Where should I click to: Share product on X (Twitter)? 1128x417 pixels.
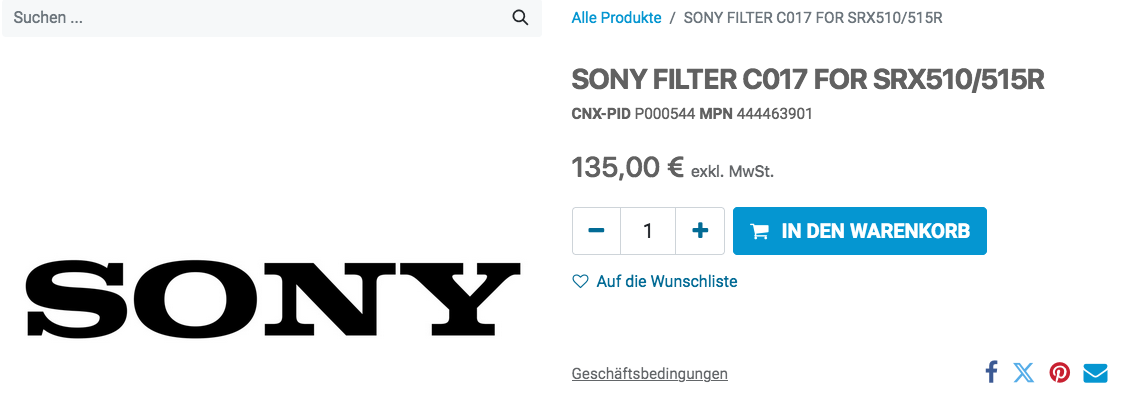1024,373
